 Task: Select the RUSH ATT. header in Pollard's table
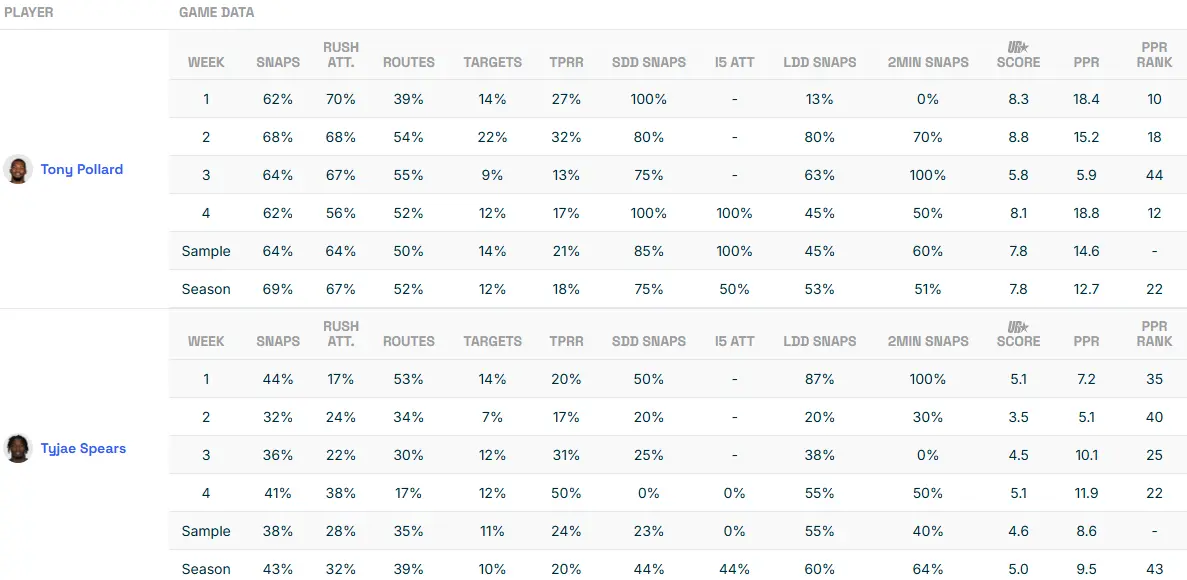(341, 54)
